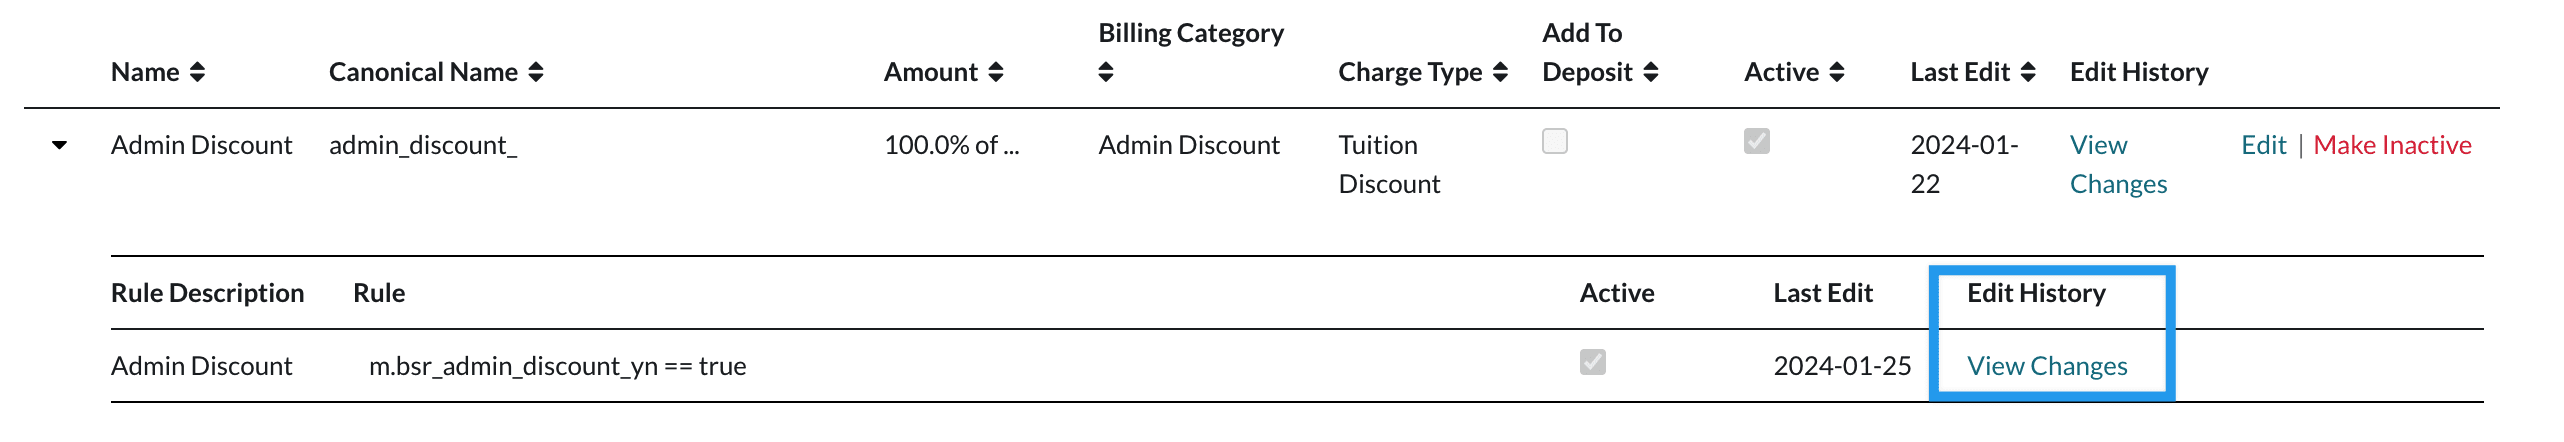2564x442 pixels.
Task: Open View Changes for Admin Discount charge
Action: coord(2117,164)
